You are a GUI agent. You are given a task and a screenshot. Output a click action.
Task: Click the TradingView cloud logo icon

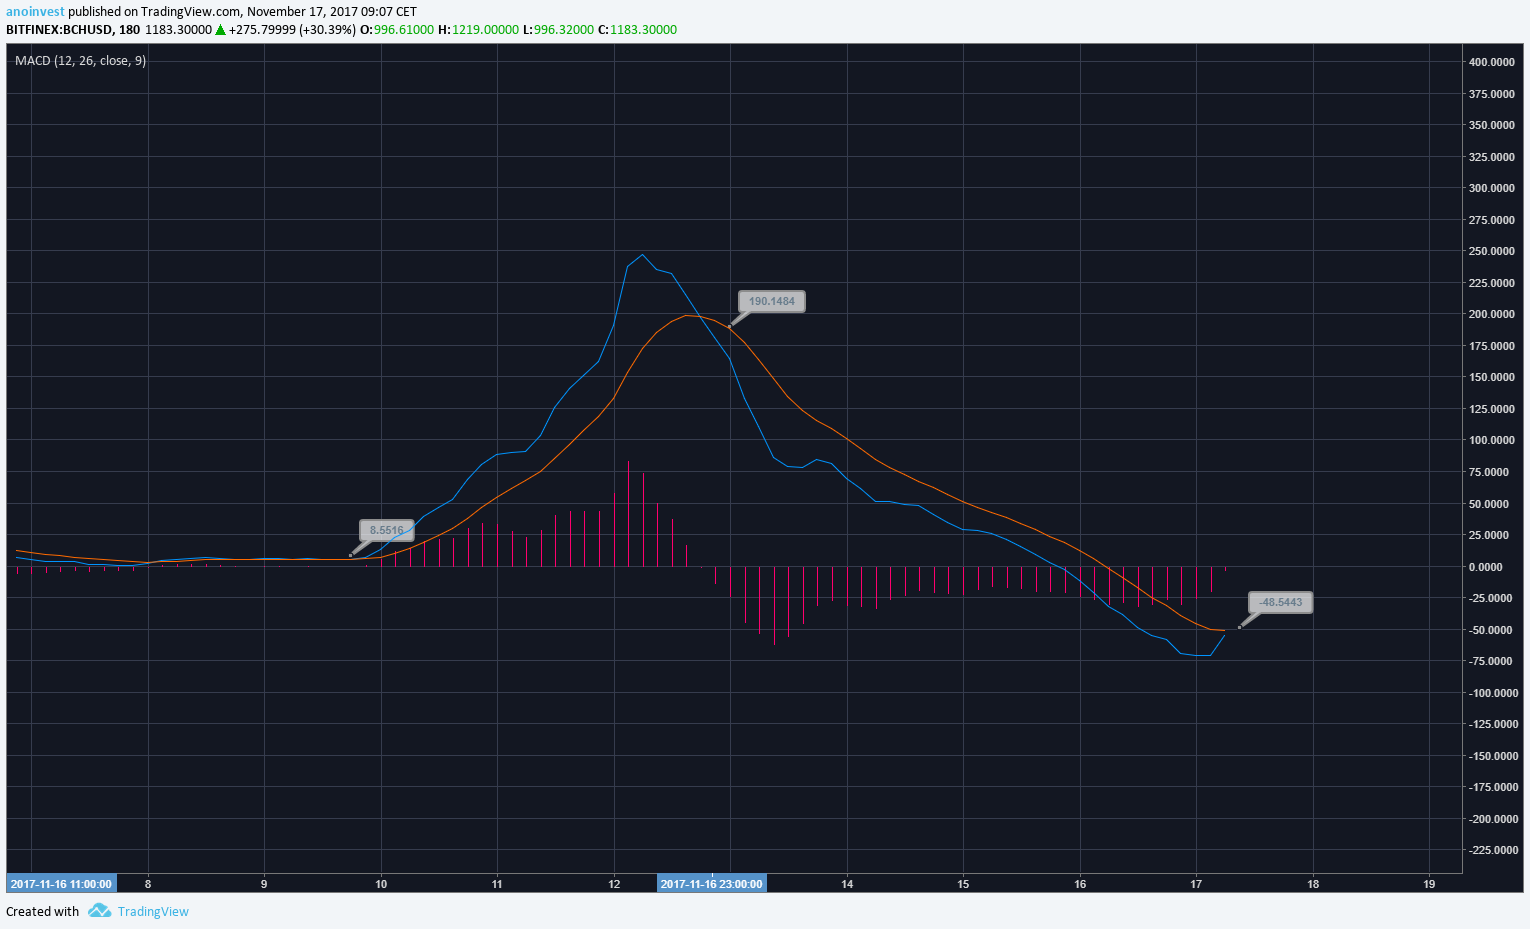99,910
